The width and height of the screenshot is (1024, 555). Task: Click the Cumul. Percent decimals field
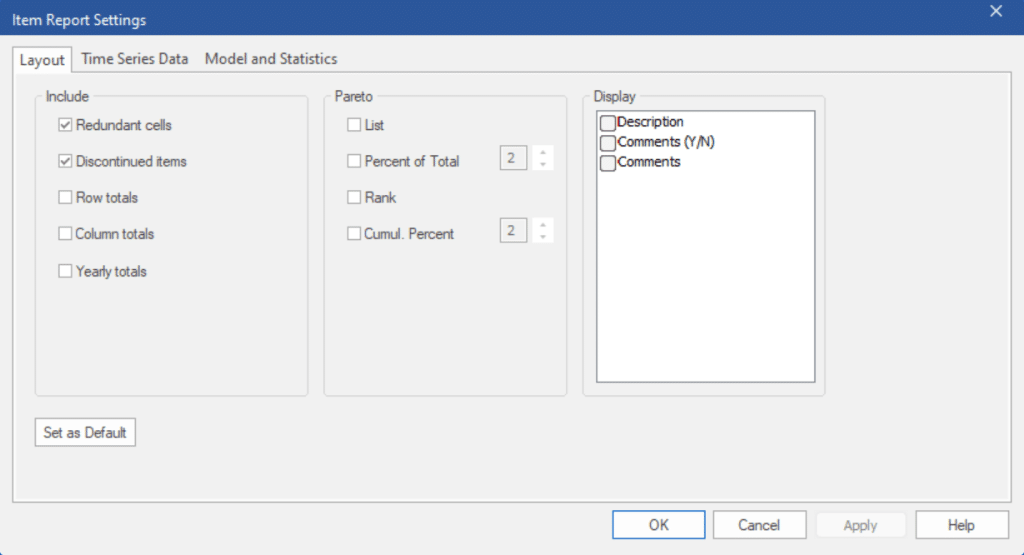(x=513, y=230)
